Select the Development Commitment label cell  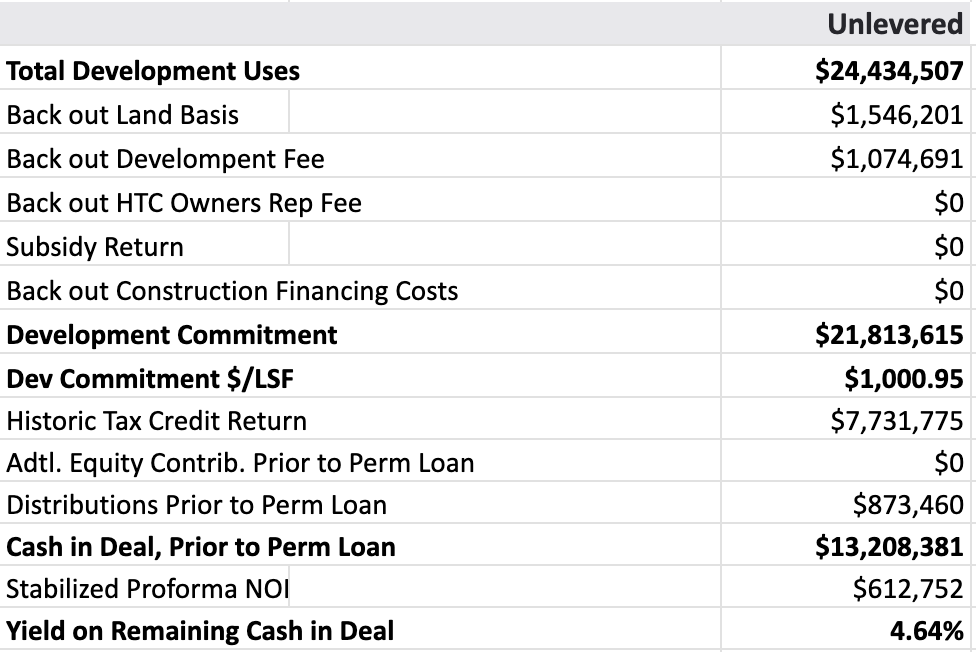tap(172, 335)
